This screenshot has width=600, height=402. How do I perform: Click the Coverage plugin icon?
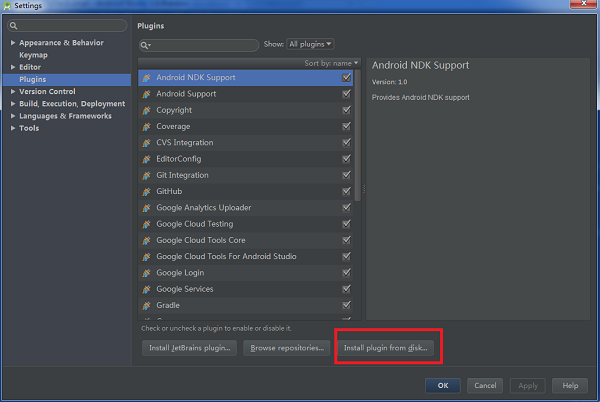click(x=147, y=127)
